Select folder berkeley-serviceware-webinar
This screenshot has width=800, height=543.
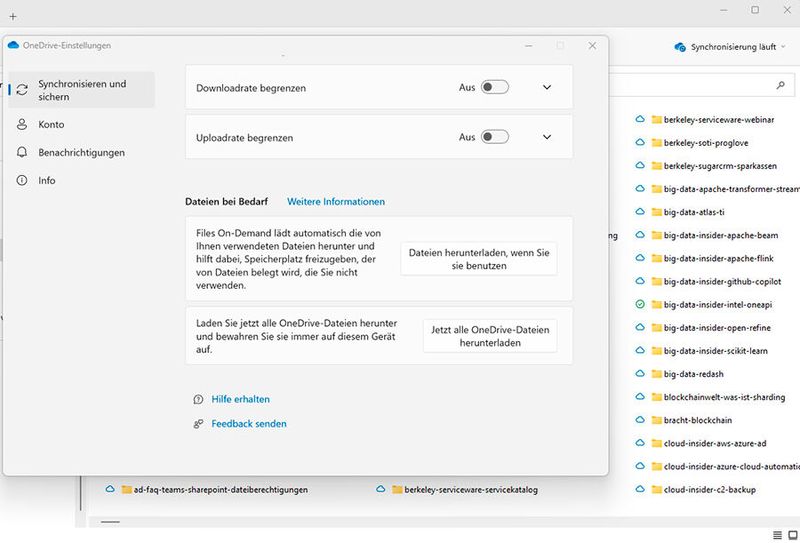[x=718, y=120]
